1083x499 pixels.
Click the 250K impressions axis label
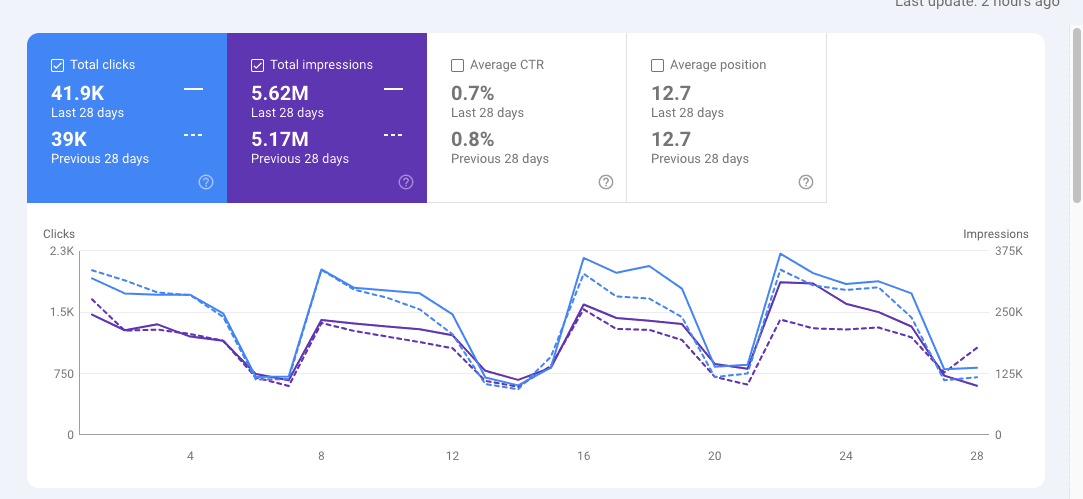[1008, 312]
